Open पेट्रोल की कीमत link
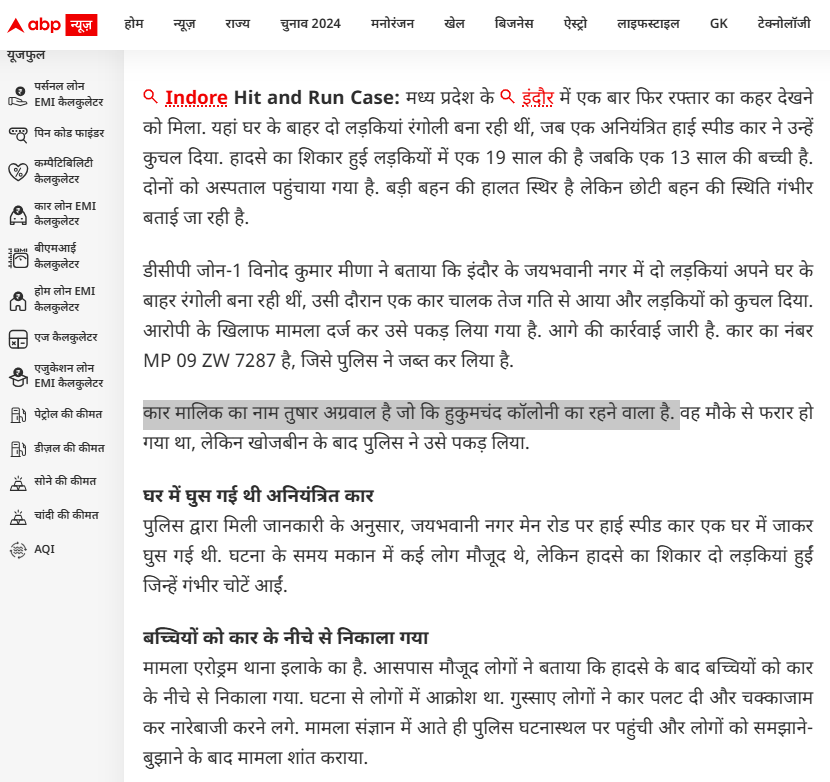This screenshot has width=830, height=782. click(x=68, y=414)
